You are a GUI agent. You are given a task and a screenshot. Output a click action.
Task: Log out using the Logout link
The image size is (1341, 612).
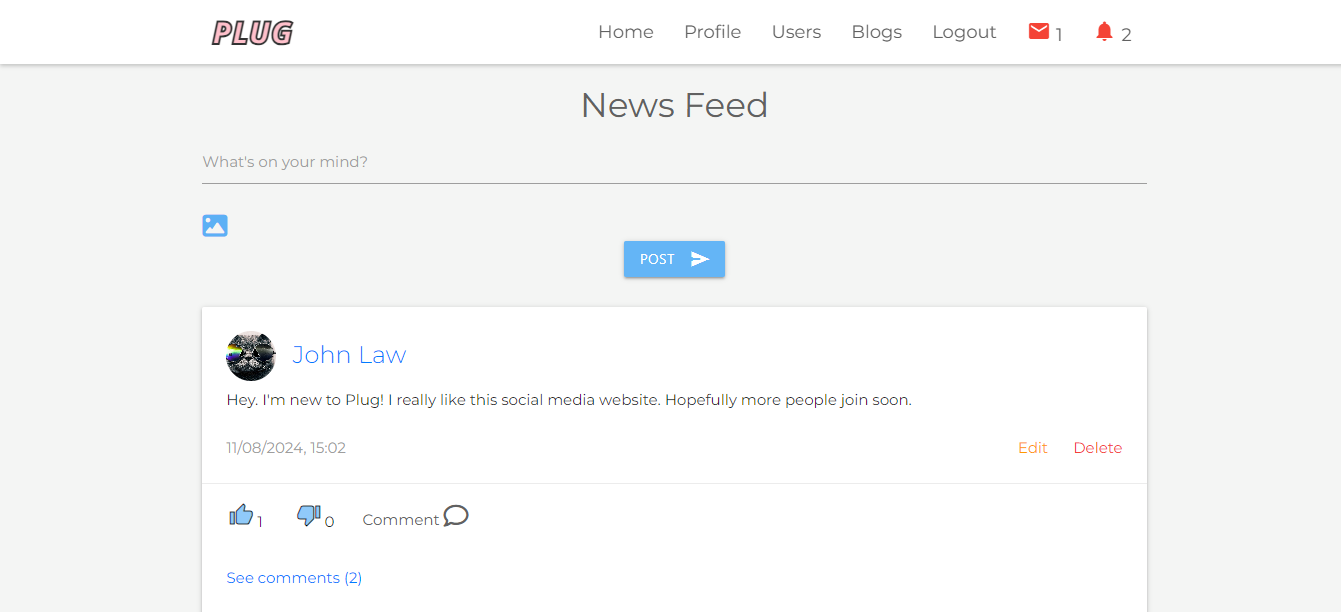click(x=964, y=32)
